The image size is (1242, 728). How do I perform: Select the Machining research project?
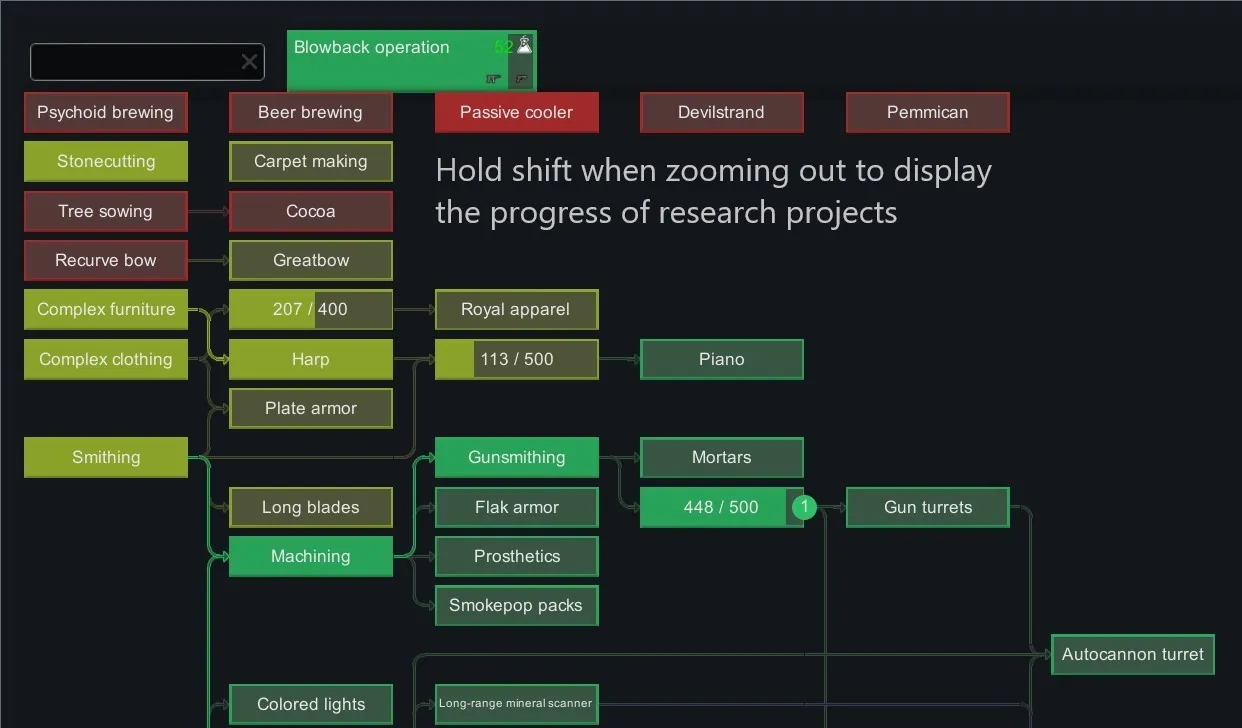pos(310,557)
